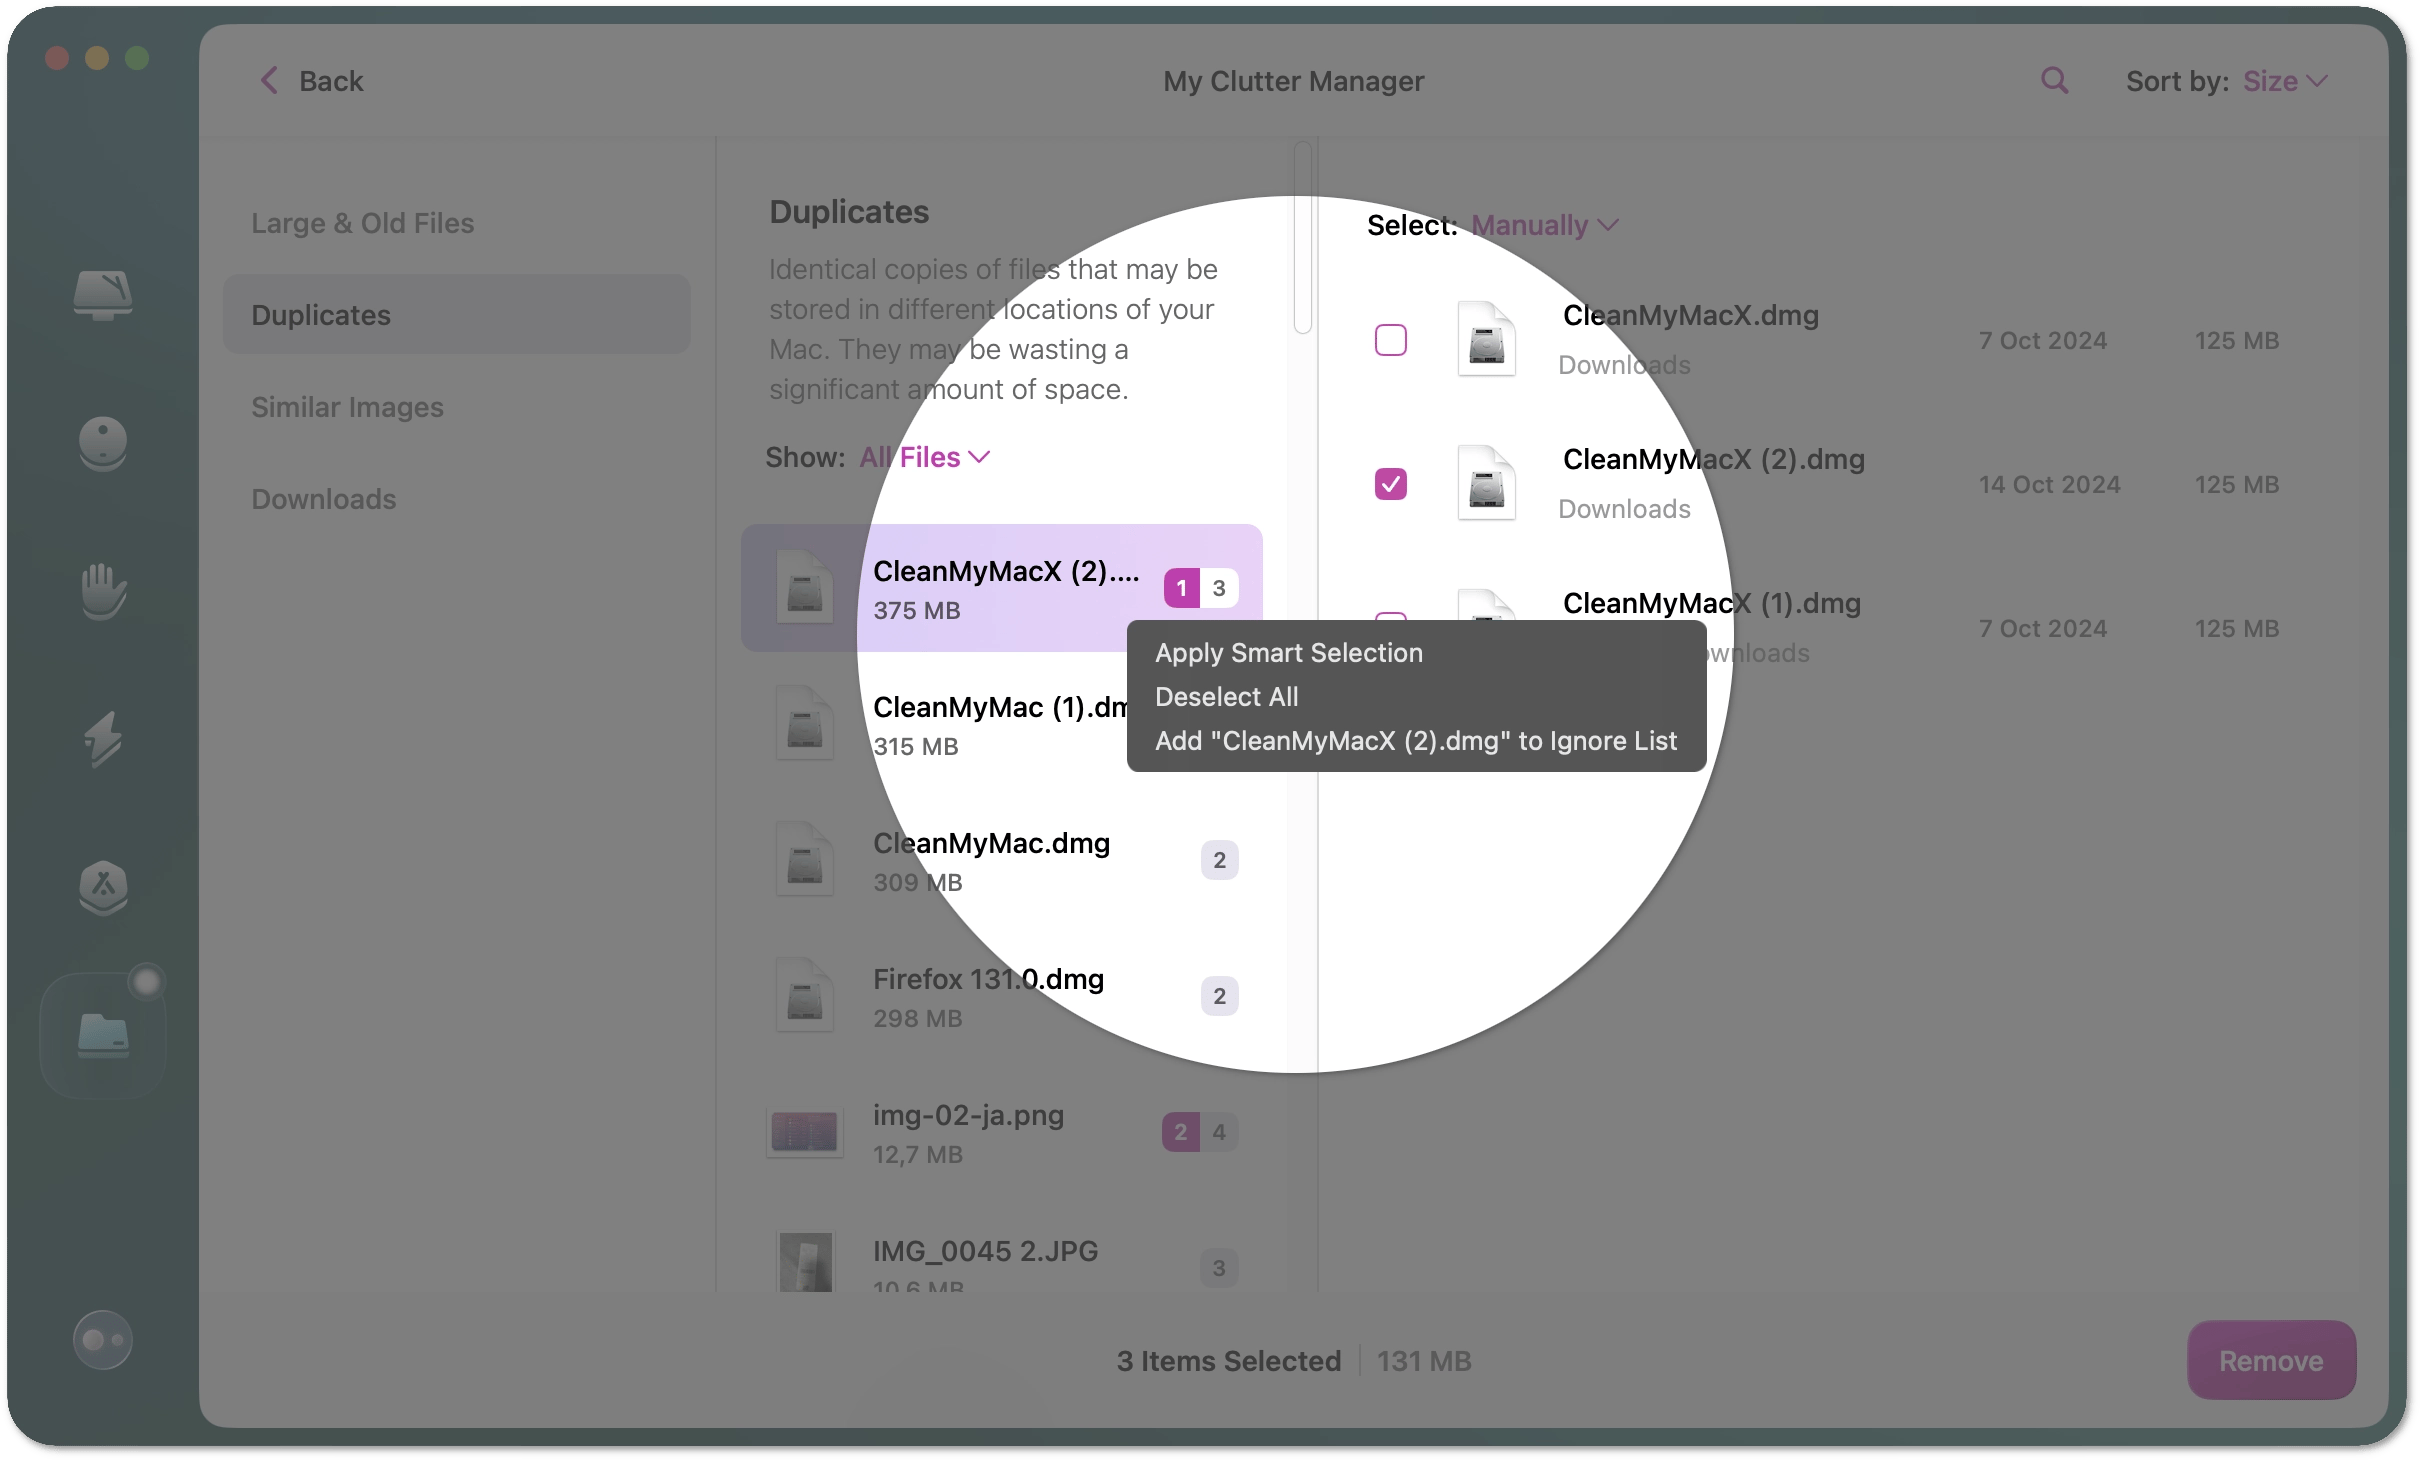Select the CleanMyMac (1).dmg 315 MB group

(x=1002, y=723)
